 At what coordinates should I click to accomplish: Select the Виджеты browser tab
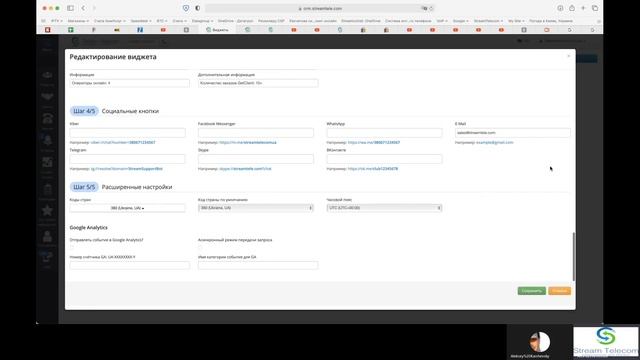[x=218, y=30]
